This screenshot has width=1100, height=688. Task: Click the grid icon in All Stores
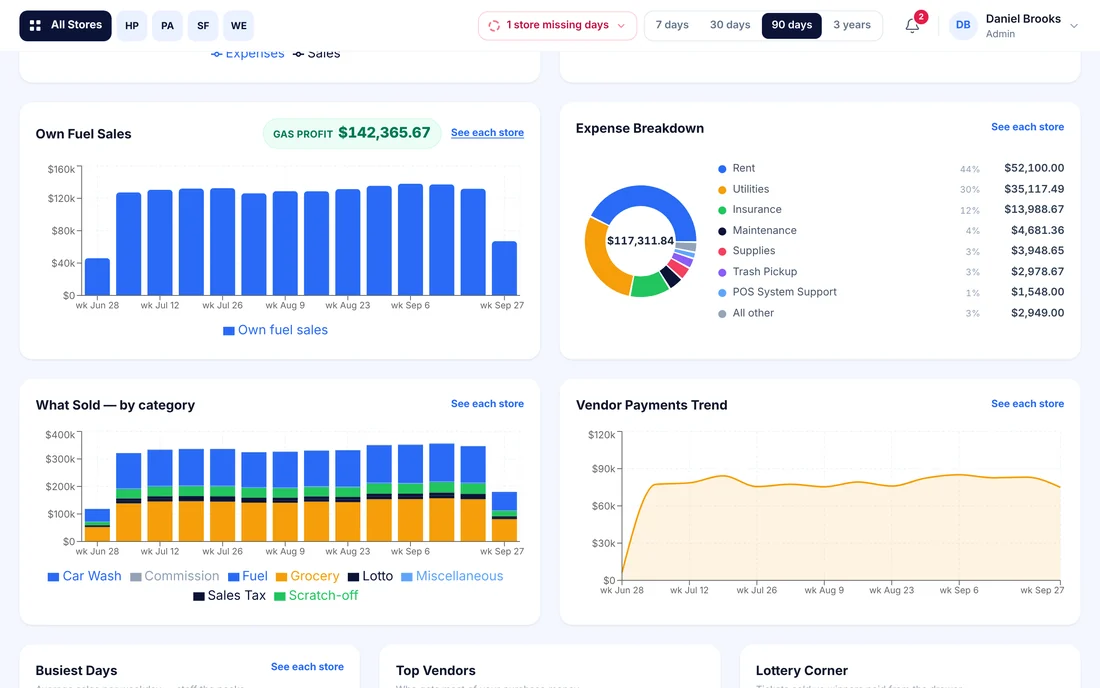(x=35, y=25)
